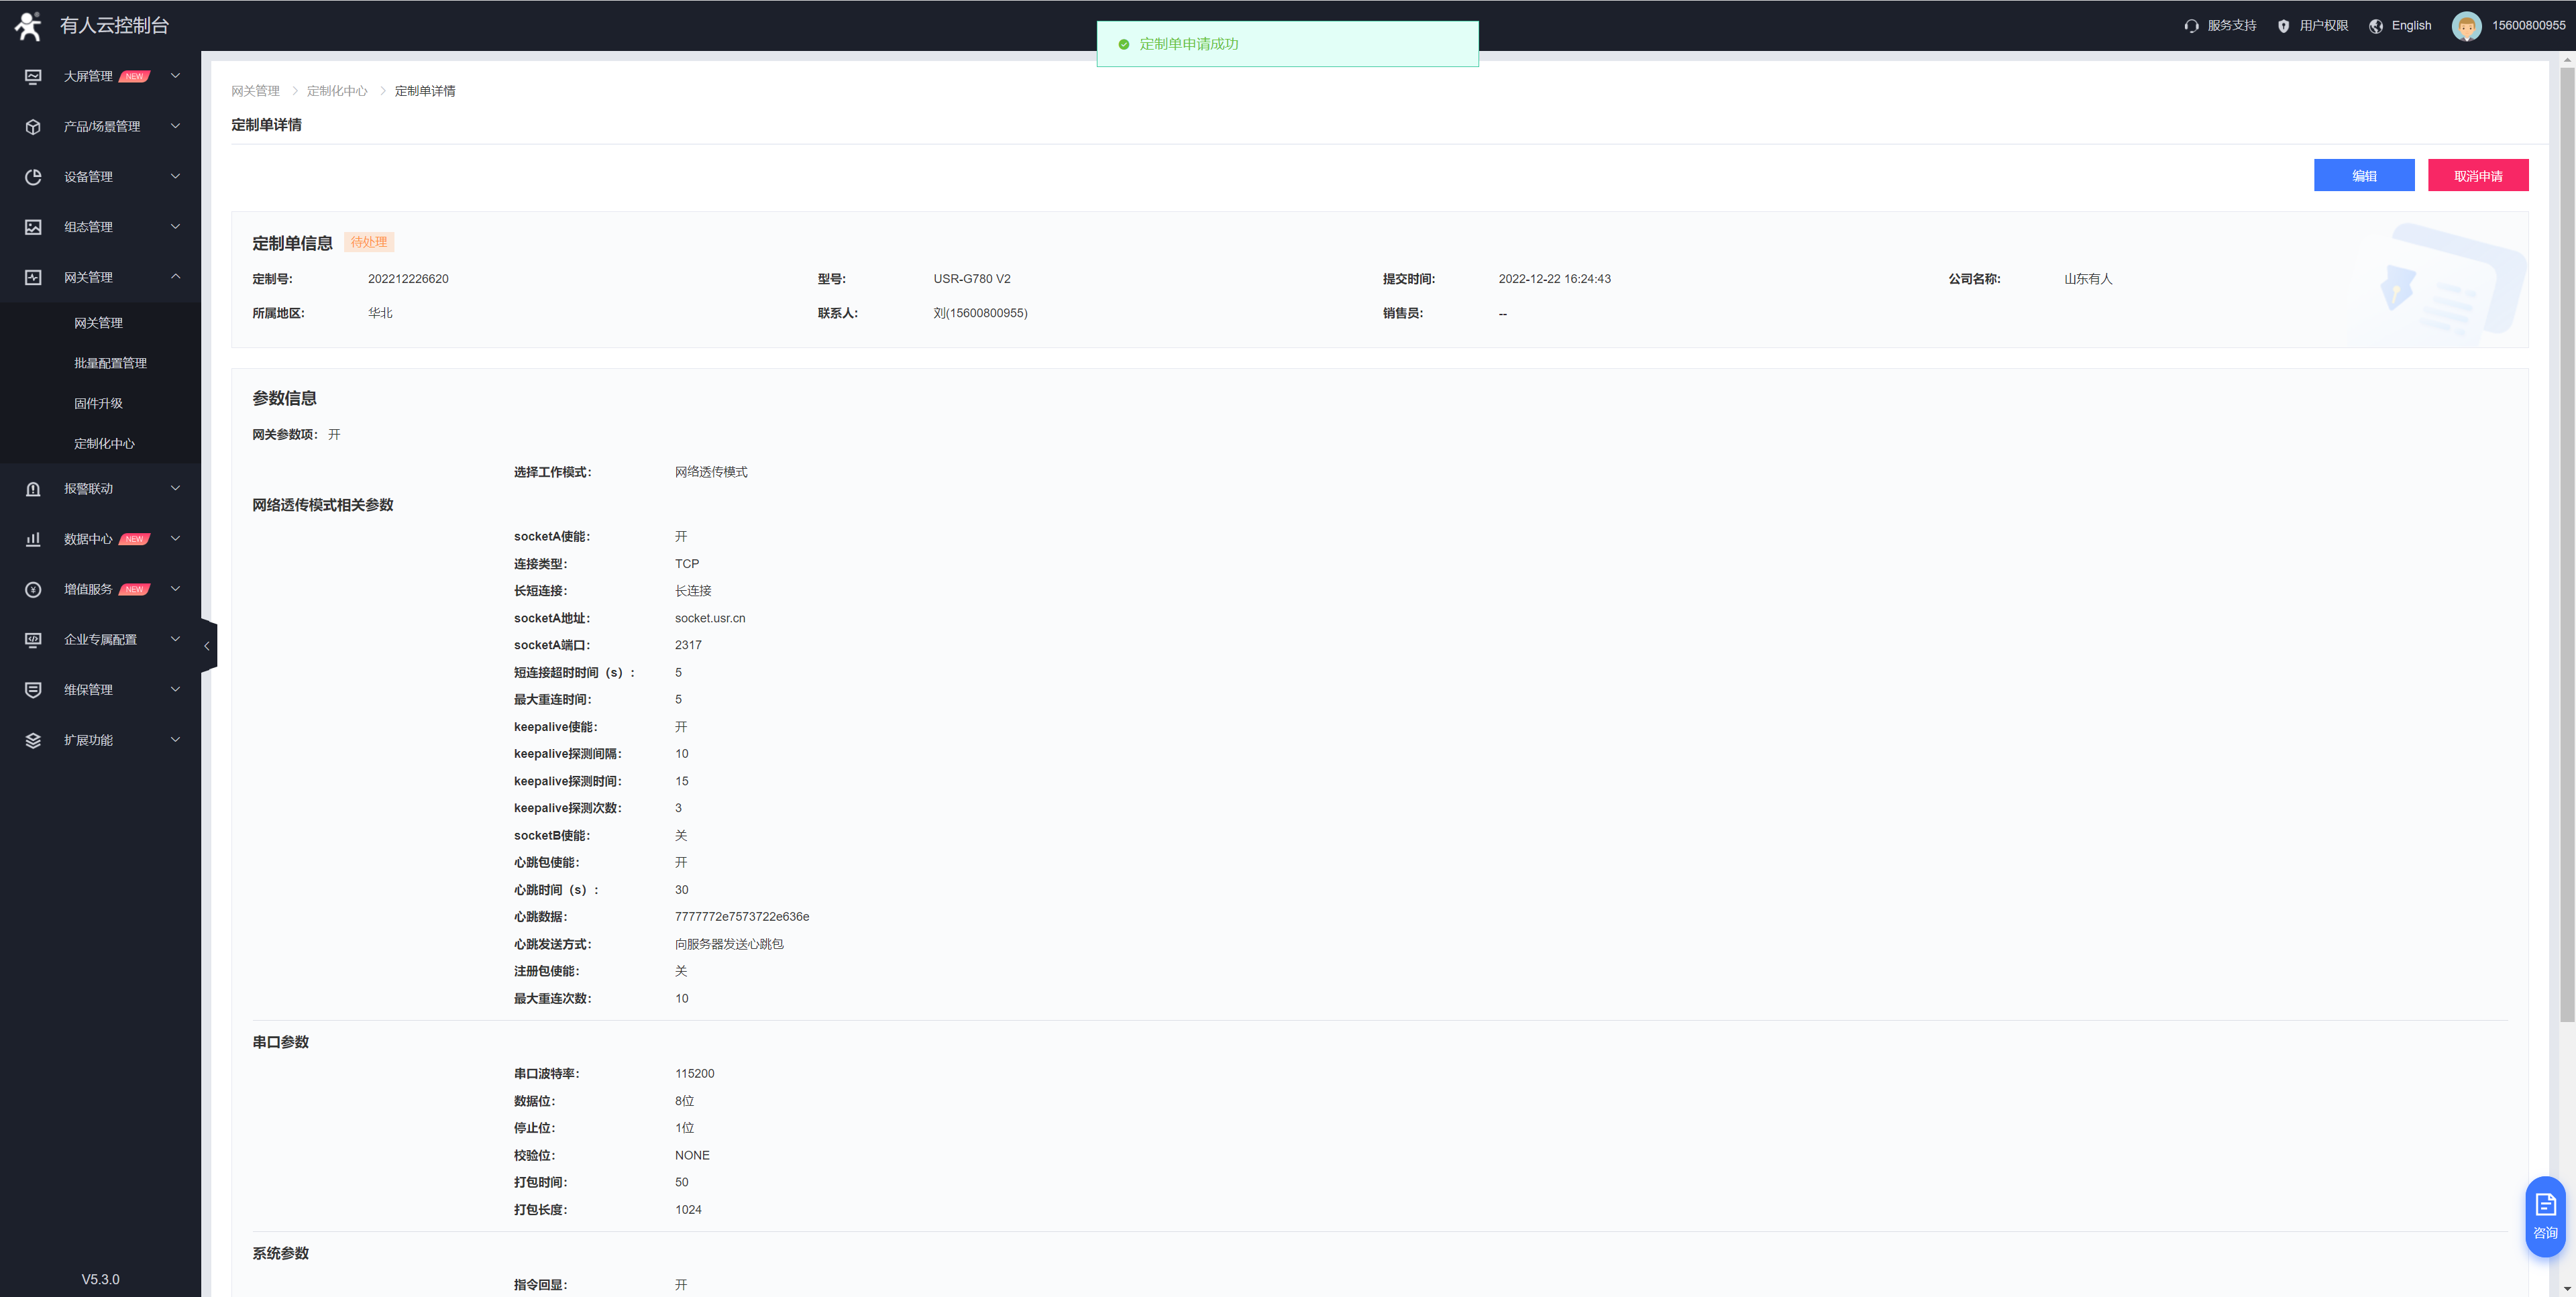
Task: Expand the 产品/场景管理 menu chevron
Action: click(x=175, y=126)
